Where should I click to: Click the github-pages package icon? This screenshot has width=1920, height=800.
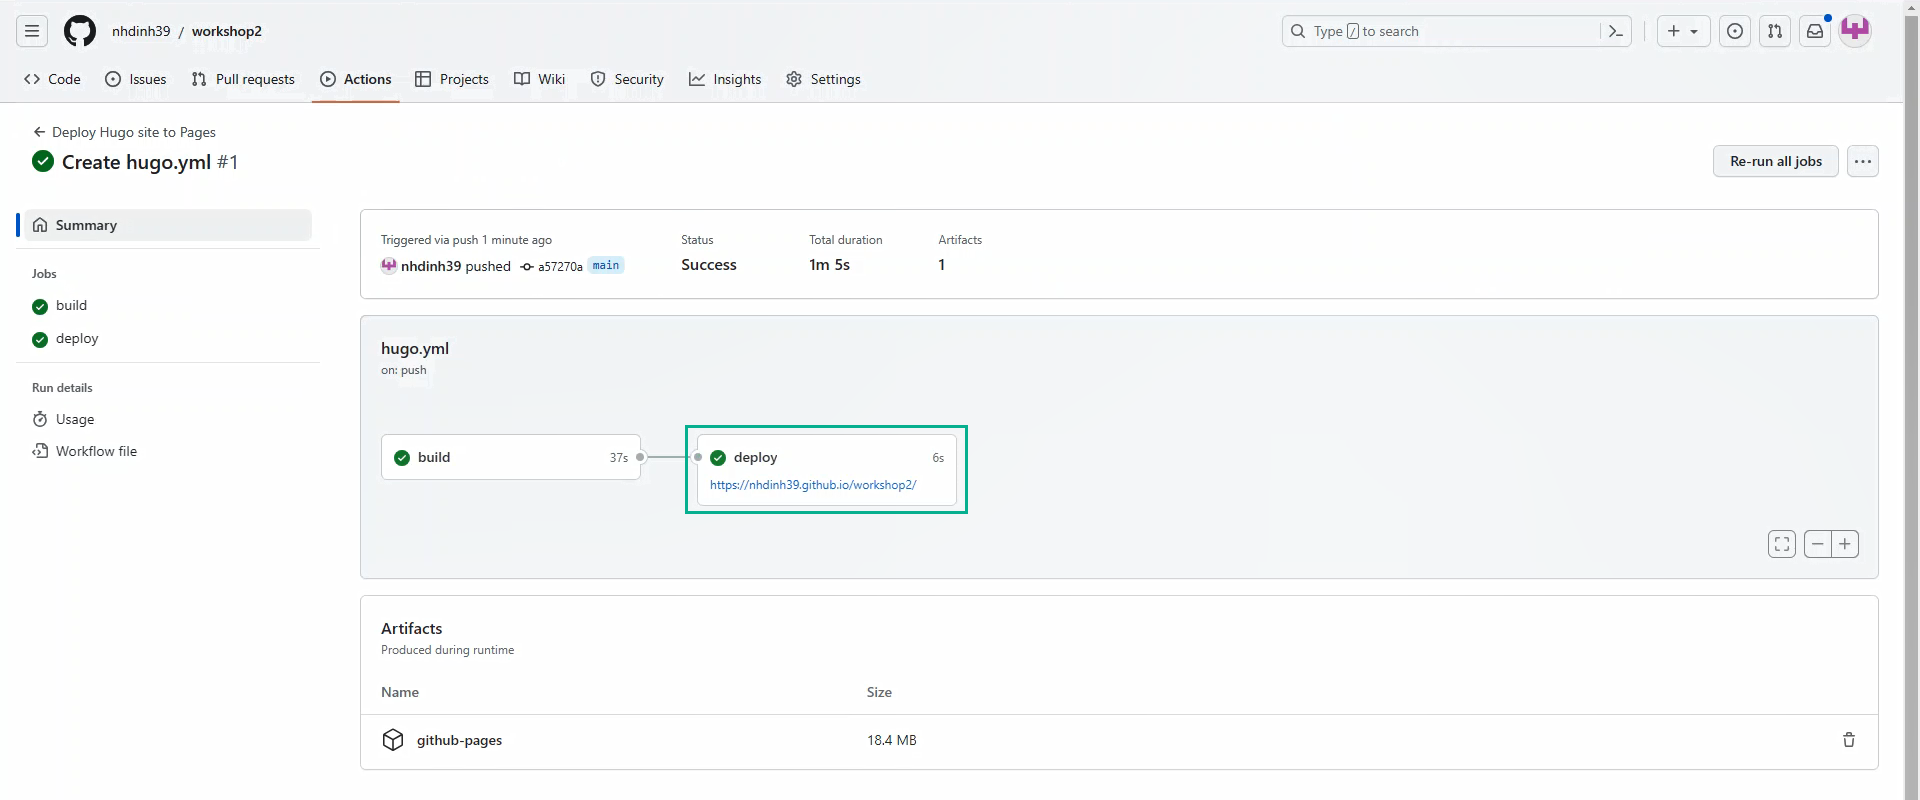tap(393, 740)
